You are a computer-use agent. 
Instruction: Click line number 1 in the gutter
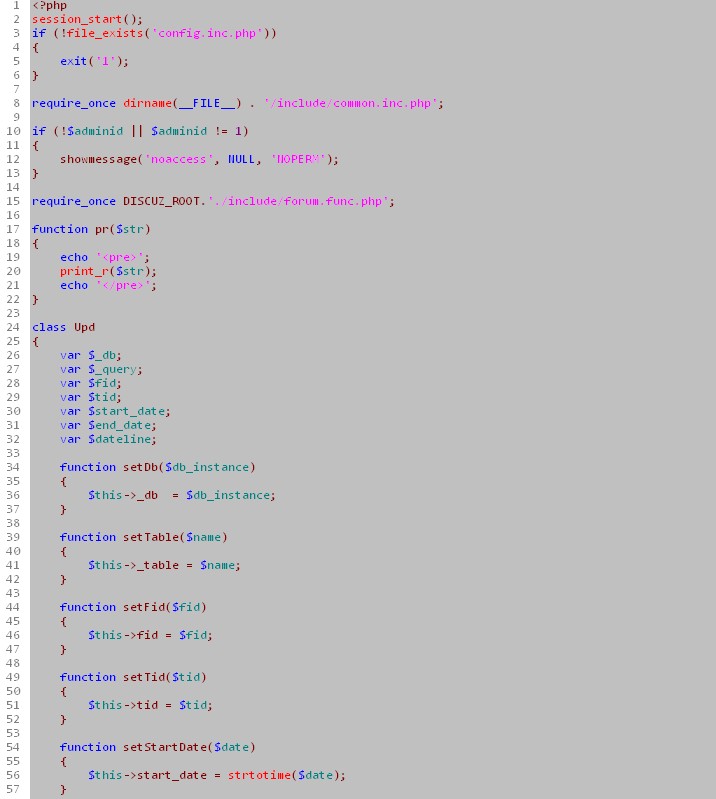pos(16,6)
